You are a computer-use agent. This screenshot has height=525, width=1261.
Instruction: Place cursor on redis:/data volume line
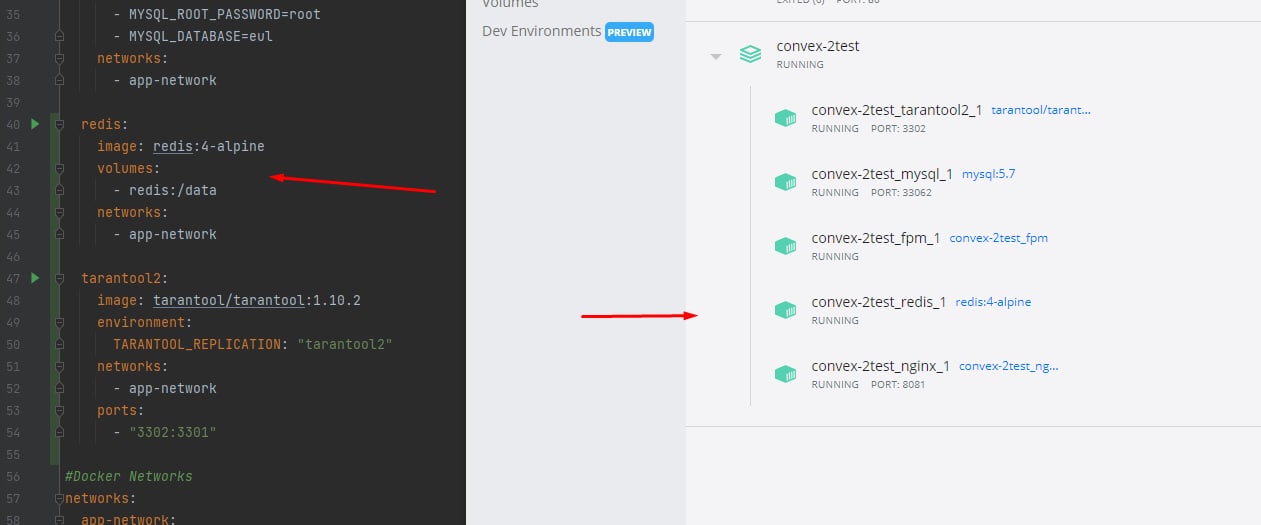(x=173, y=190)
